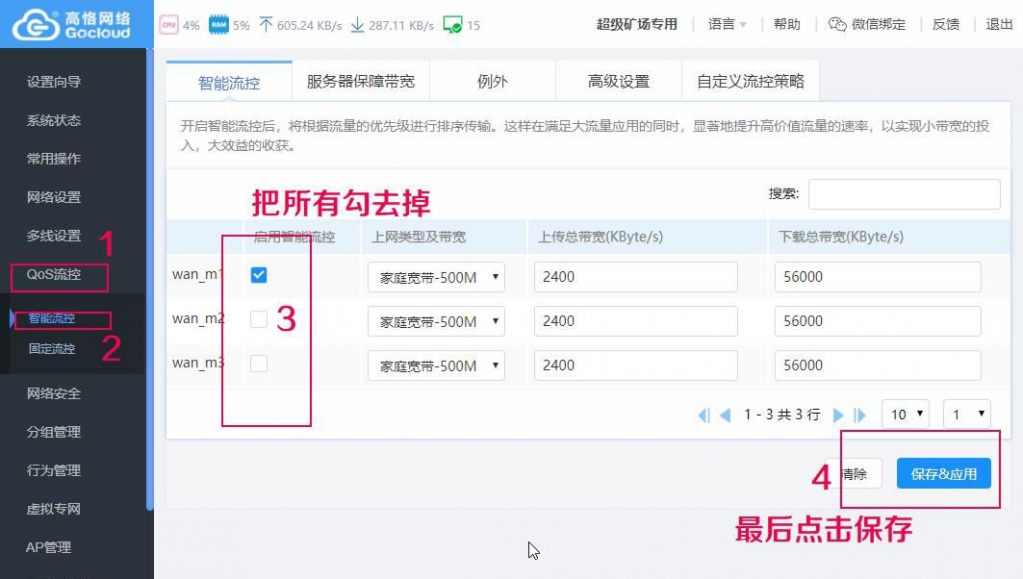
Task: Click the RAM usage icon
Action: [218, 25]
